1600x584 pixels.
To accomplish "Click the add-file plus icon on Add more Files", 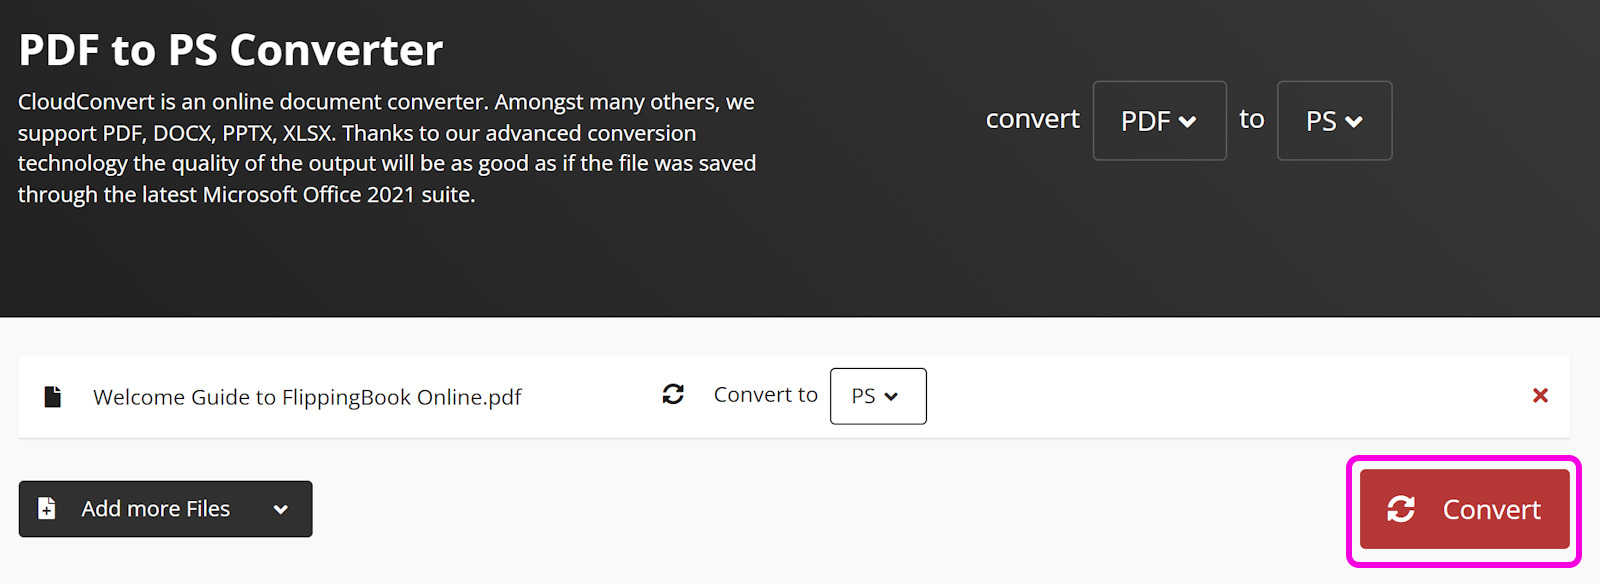I will (x=47, y=509).
